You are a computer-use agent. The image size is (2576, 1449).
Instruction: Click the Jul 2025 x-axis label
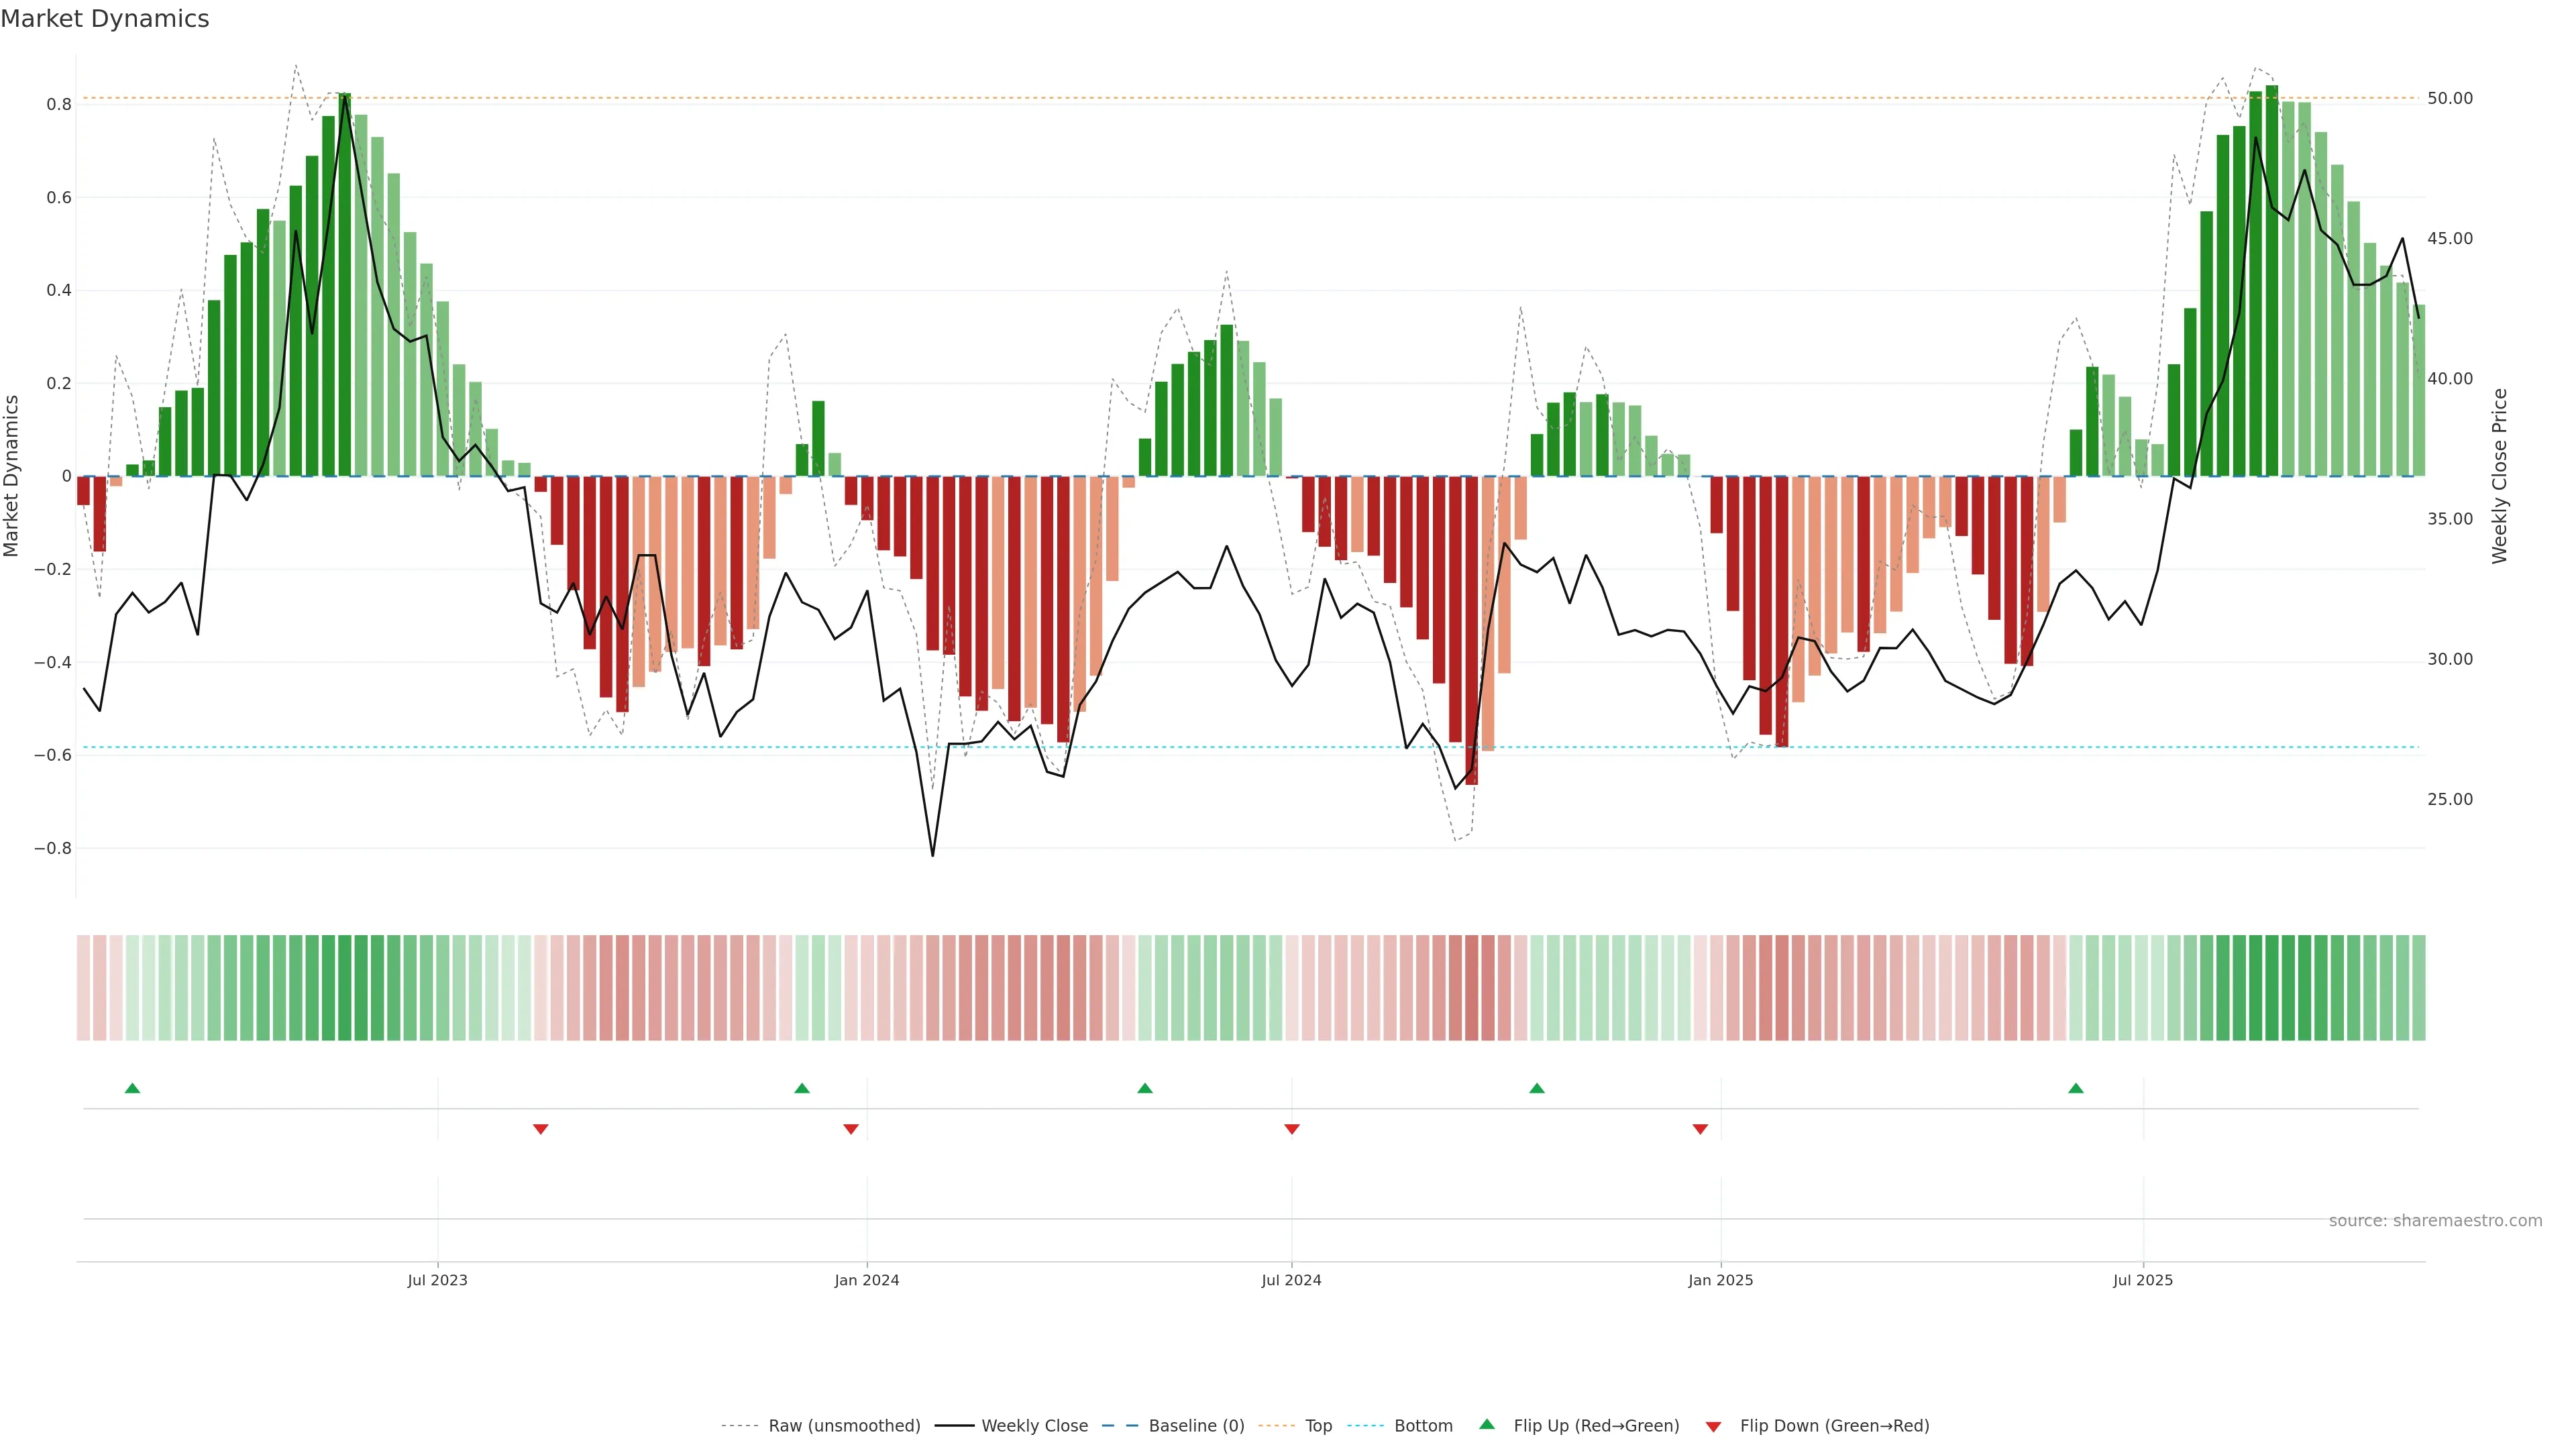click(x=2143, y=1281)
